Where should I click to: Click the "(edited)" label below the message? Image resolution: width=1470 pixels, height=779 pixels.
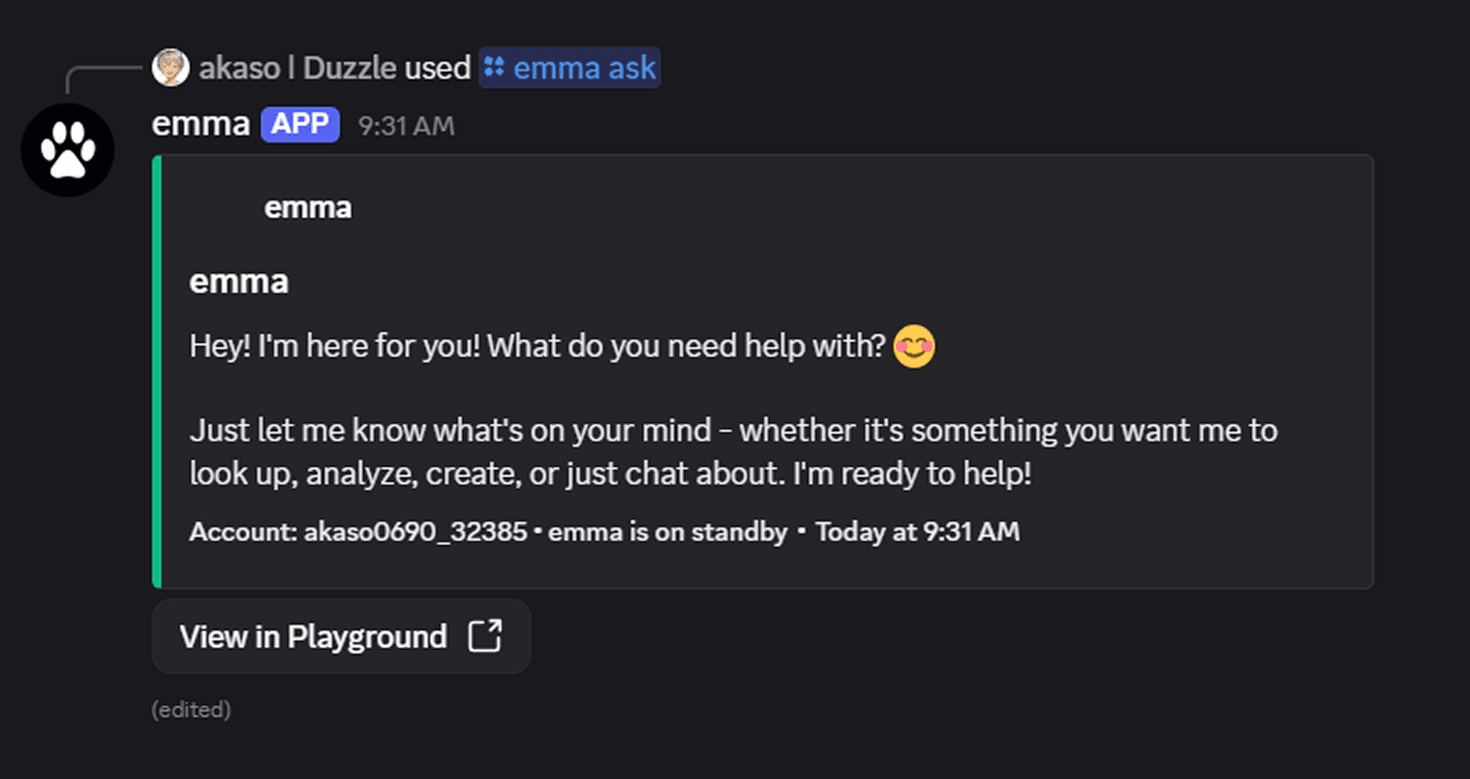[x=191, y=710]
